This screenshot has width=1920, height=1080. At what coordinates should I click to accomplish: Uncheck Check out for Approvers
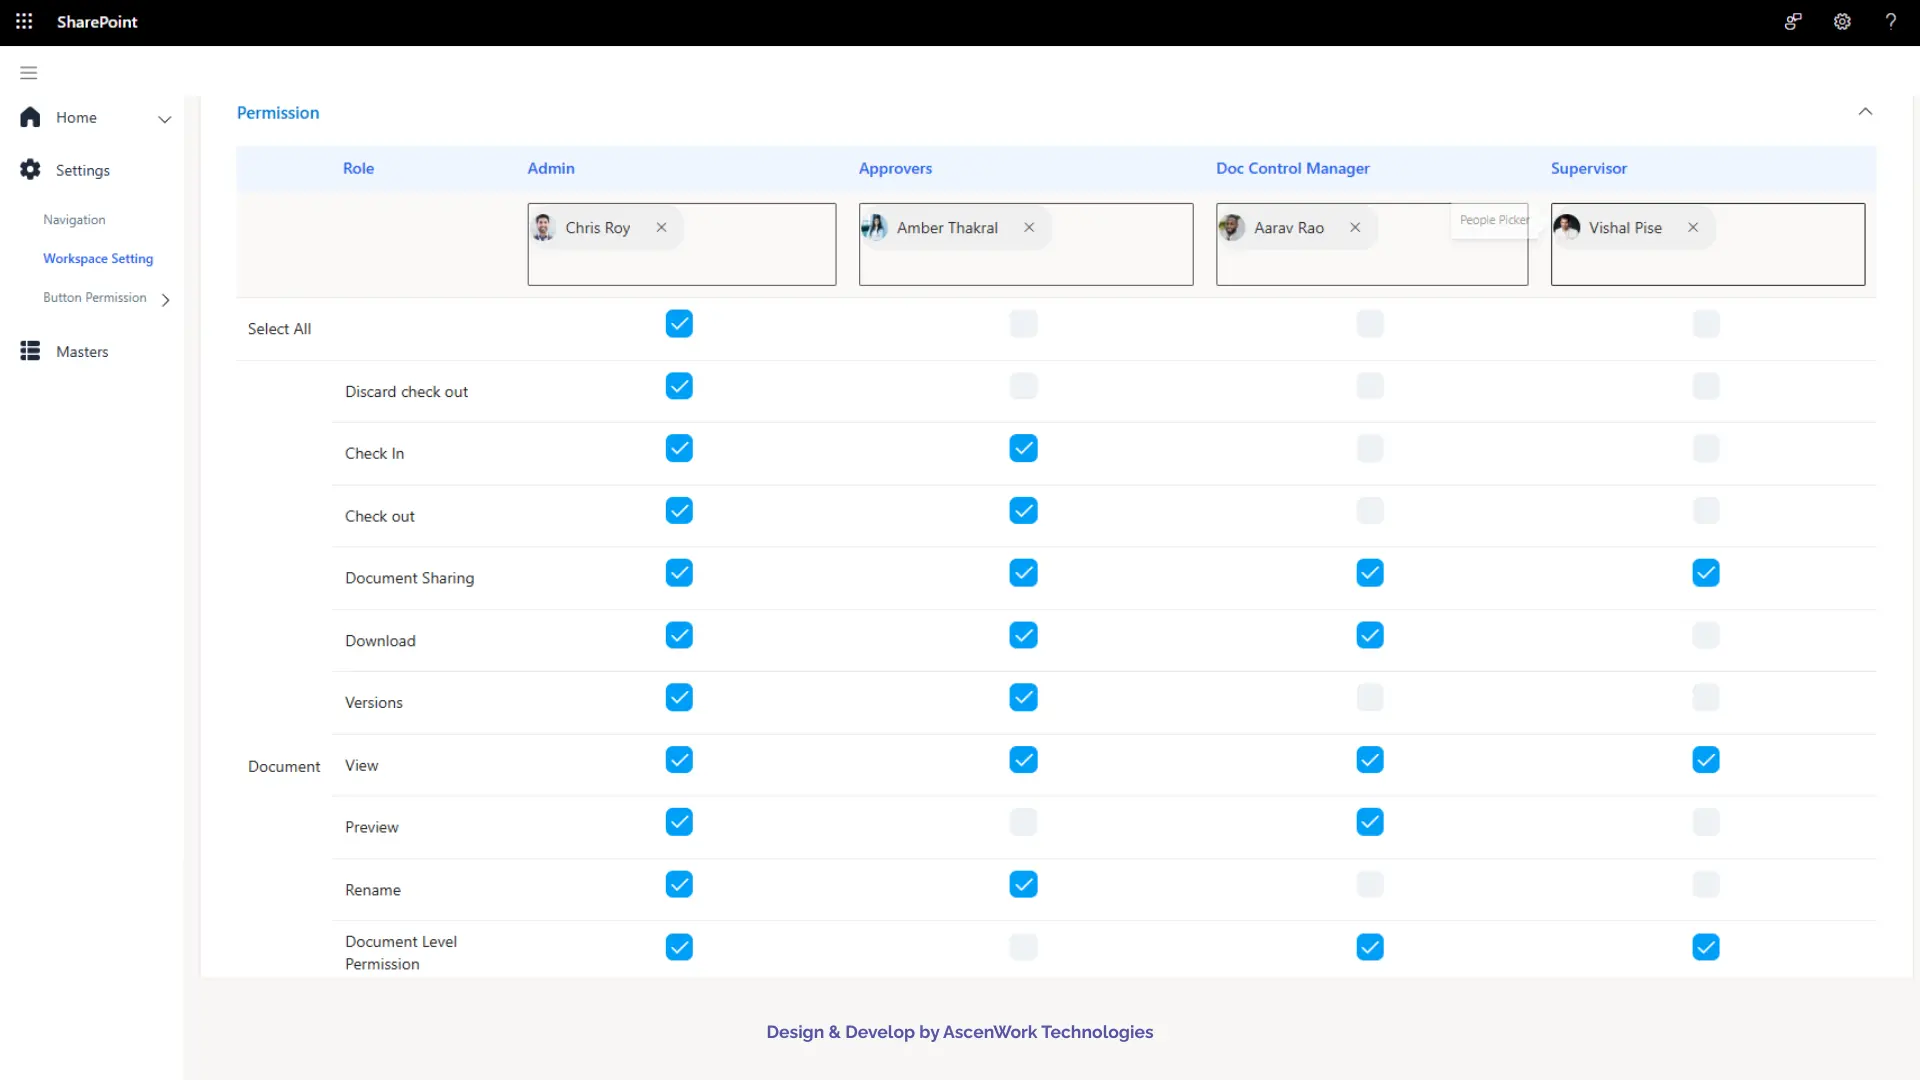point(1023,510)
